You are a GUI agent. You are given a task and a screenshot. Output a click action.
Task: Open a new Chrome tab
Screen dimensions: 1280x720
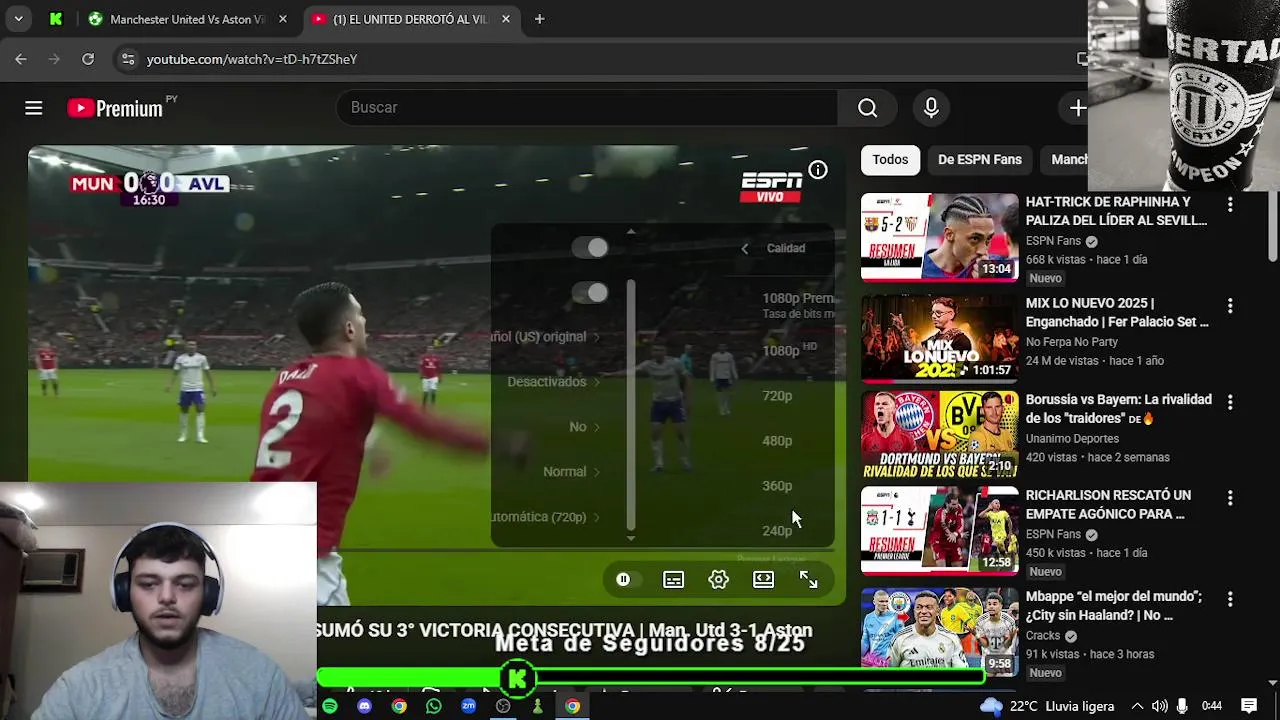point(539,19)
